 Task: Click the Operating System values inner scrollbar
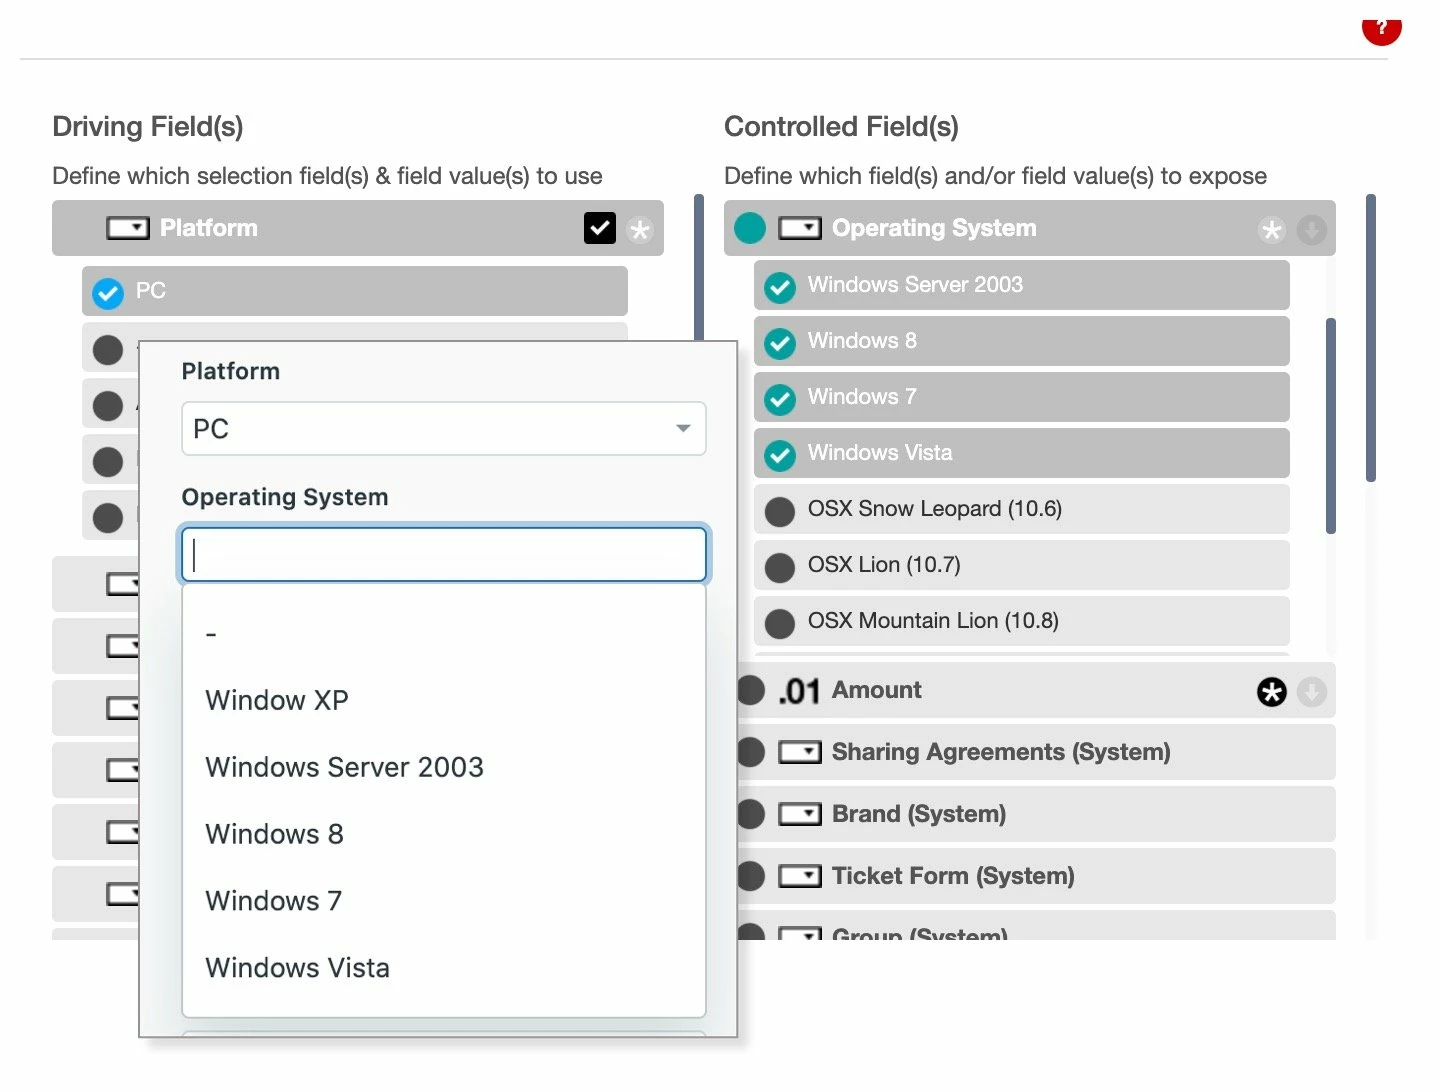1330,426
